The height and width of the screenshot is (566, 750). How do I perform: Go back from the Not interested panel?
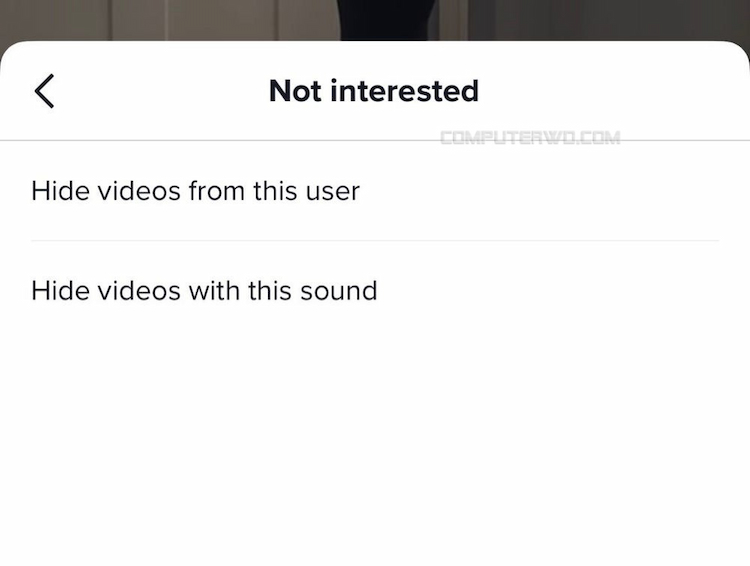44,91
